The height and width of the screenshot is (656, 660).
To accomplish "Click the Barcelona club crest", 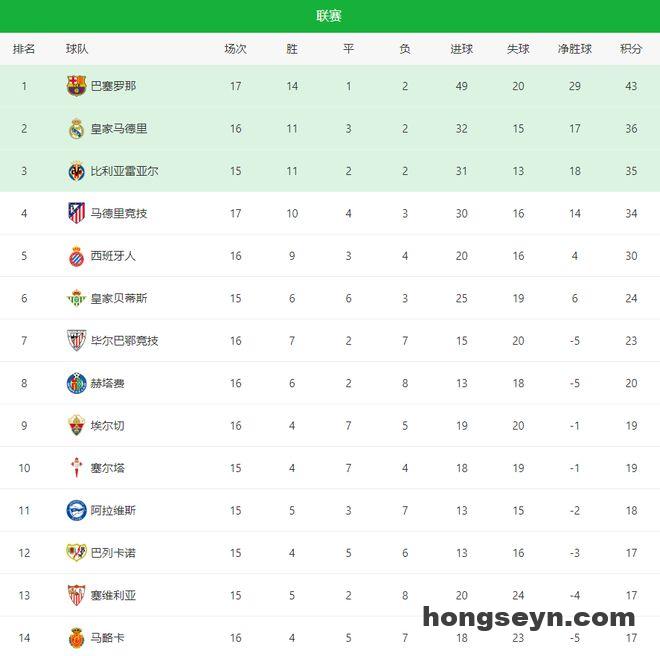I will pyautogui.click(x=76, y=86).
